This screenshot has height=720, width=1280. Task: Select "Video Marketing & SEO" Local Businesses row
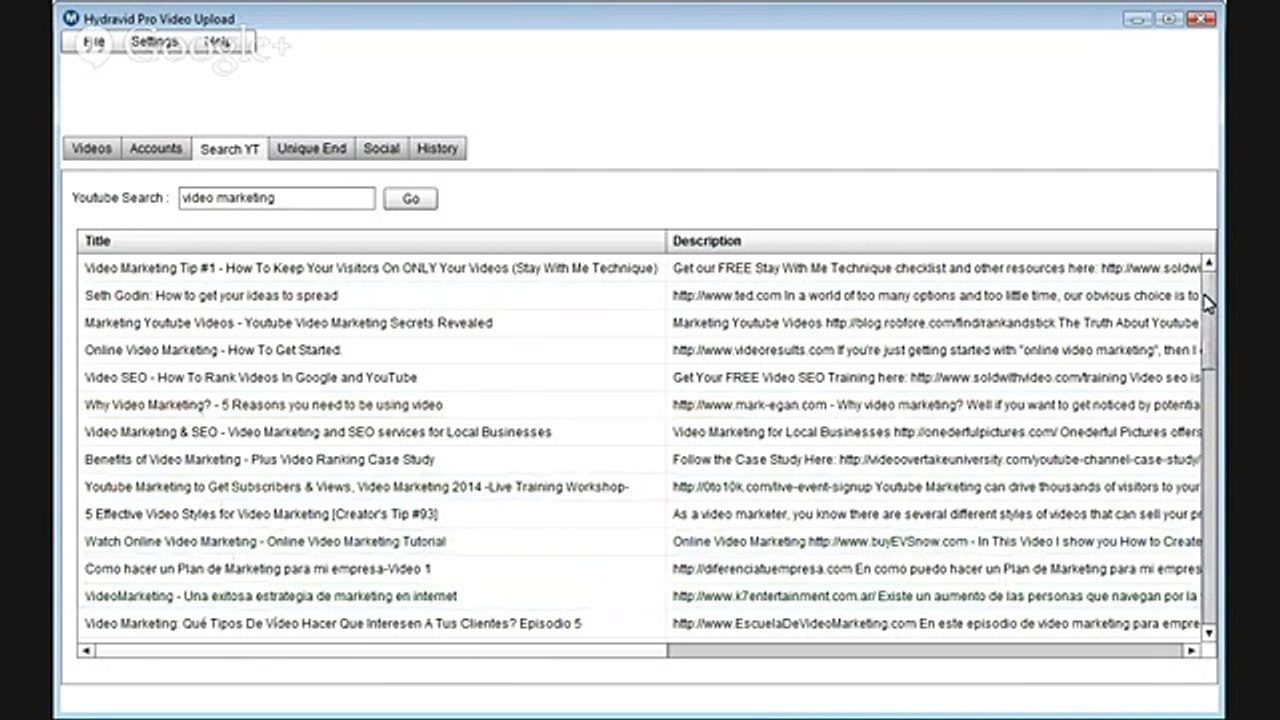[371, 432]
